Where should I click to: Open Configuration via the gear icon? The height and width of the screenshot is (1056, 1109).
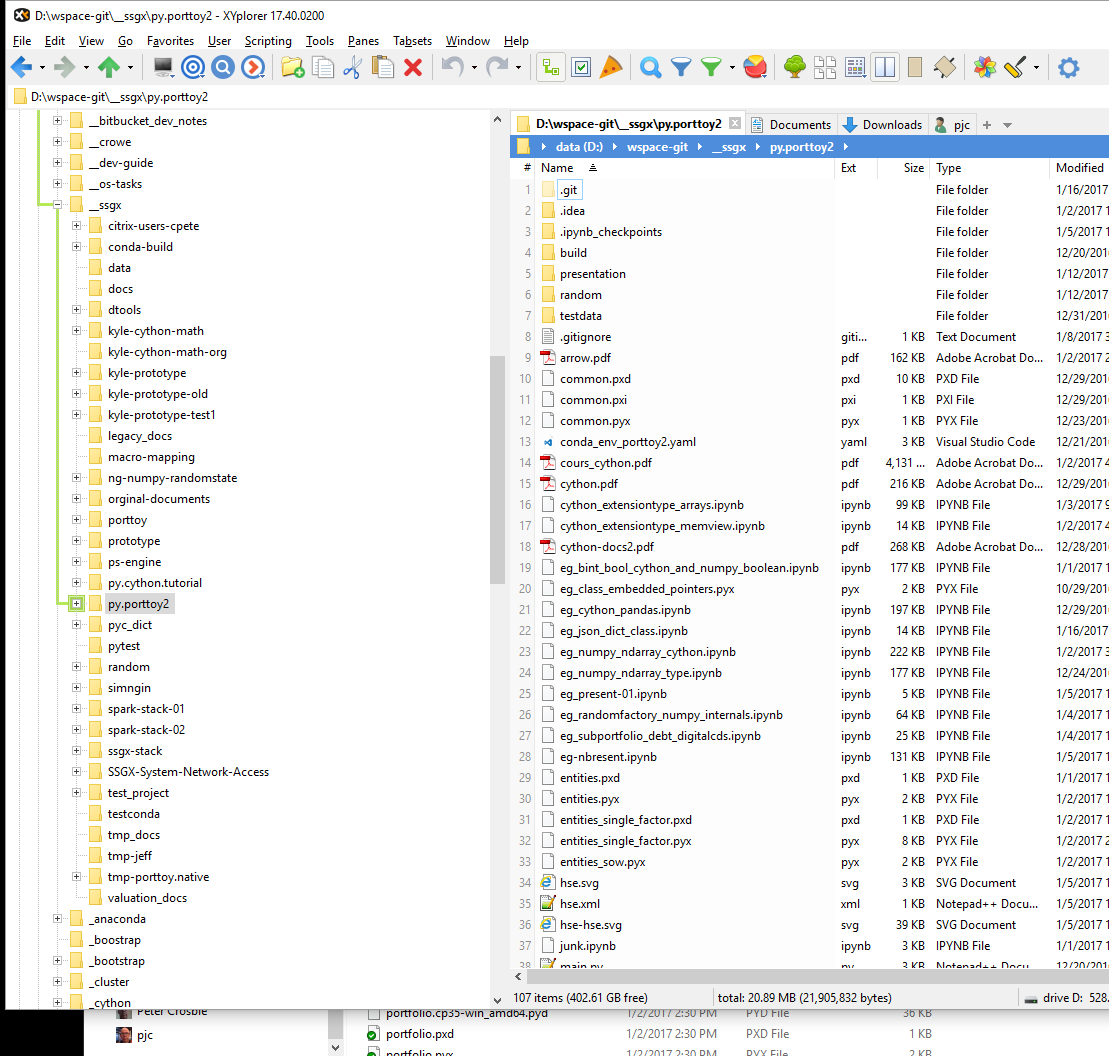coord(1066,68)
